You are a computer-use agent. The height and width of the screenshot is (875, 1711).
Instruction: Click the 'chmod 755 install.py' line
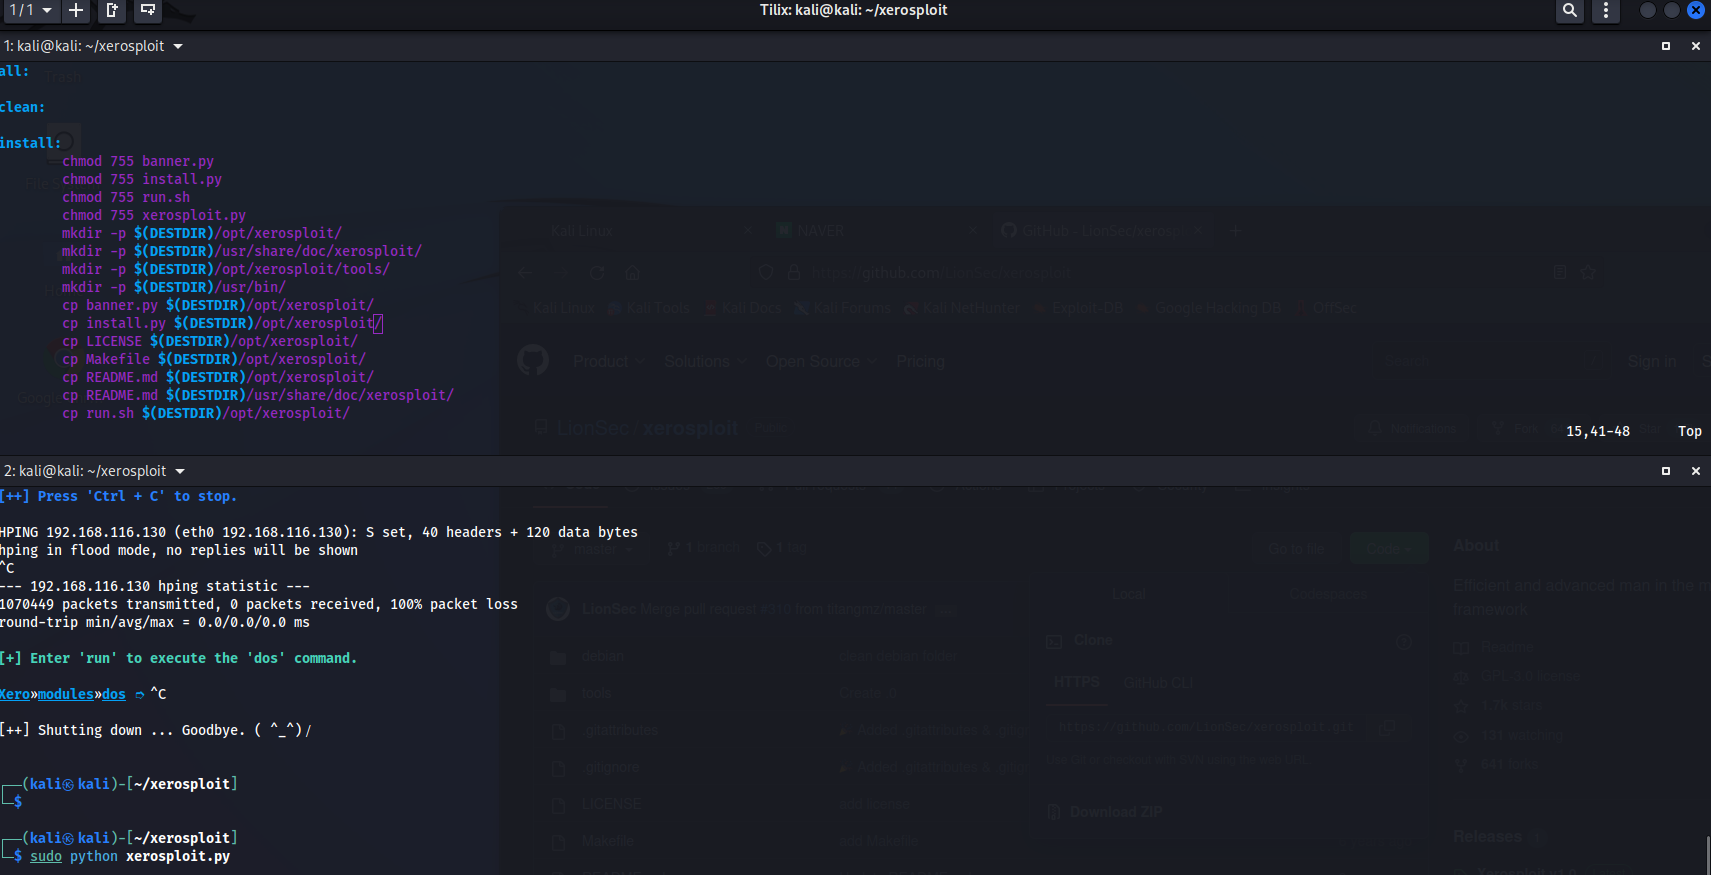(x=142, y=179)
